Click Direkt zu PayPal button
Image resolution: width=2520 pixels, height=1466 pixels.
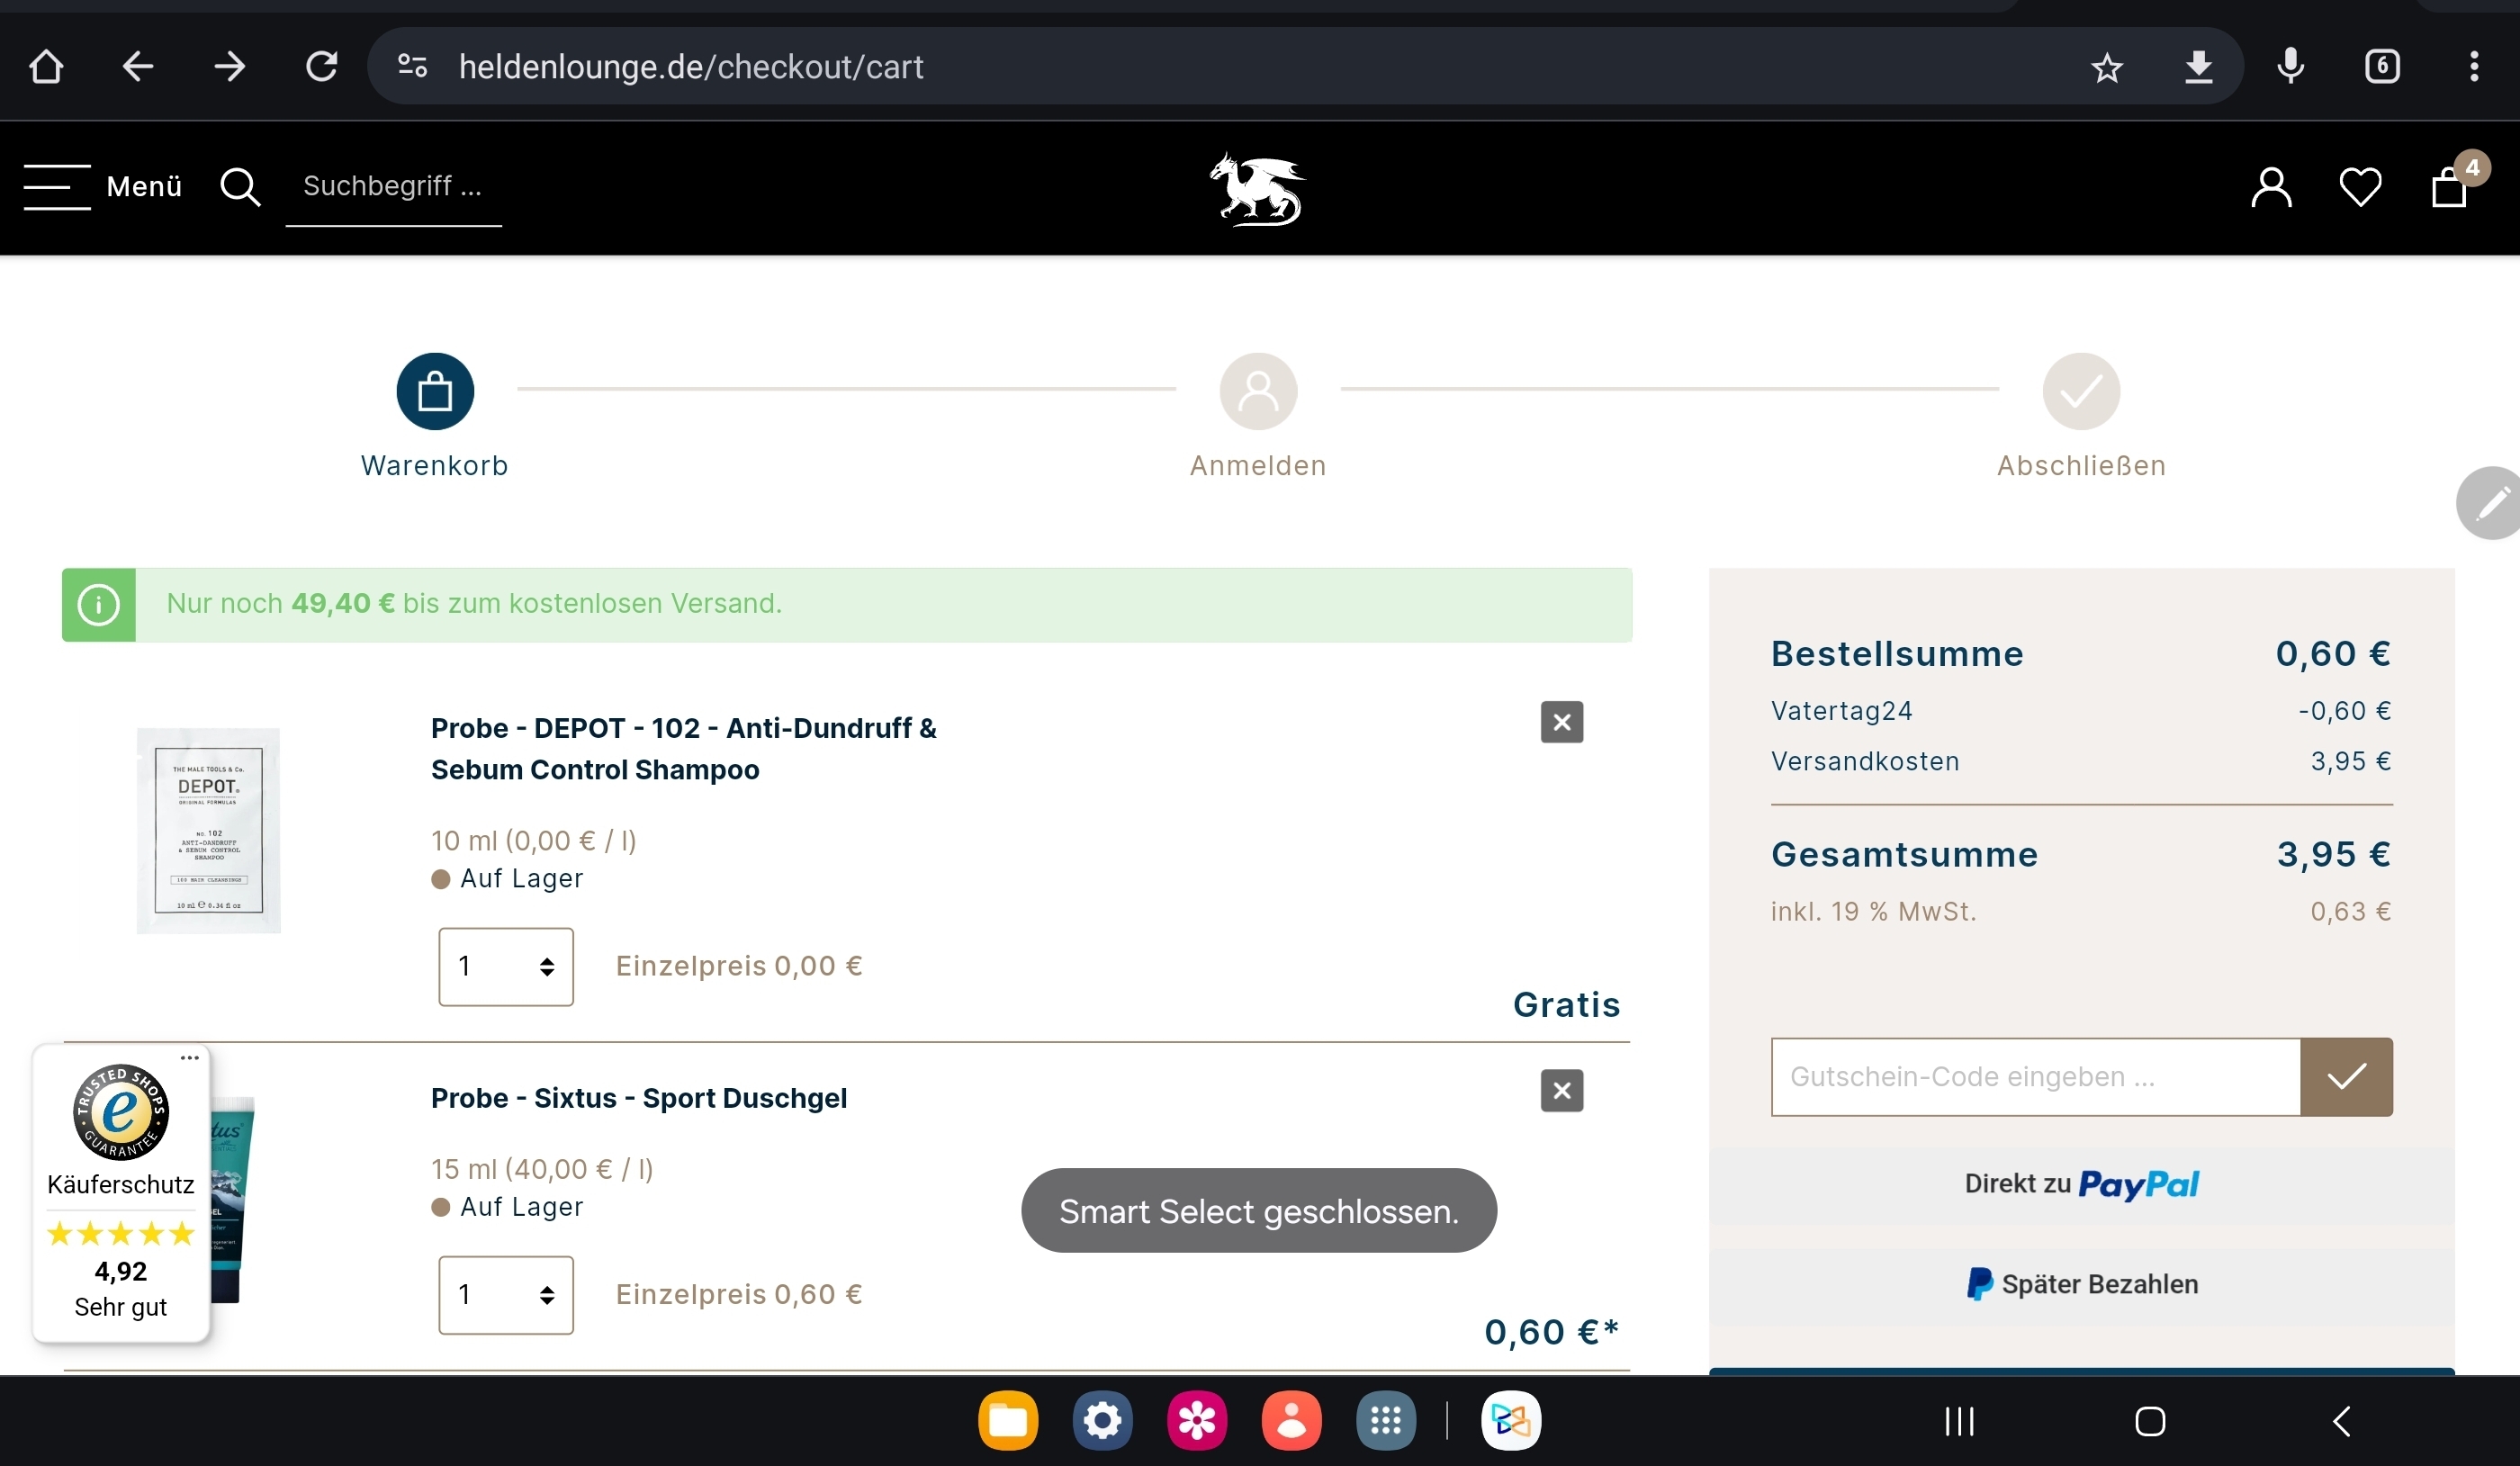click(2081, 1185)
